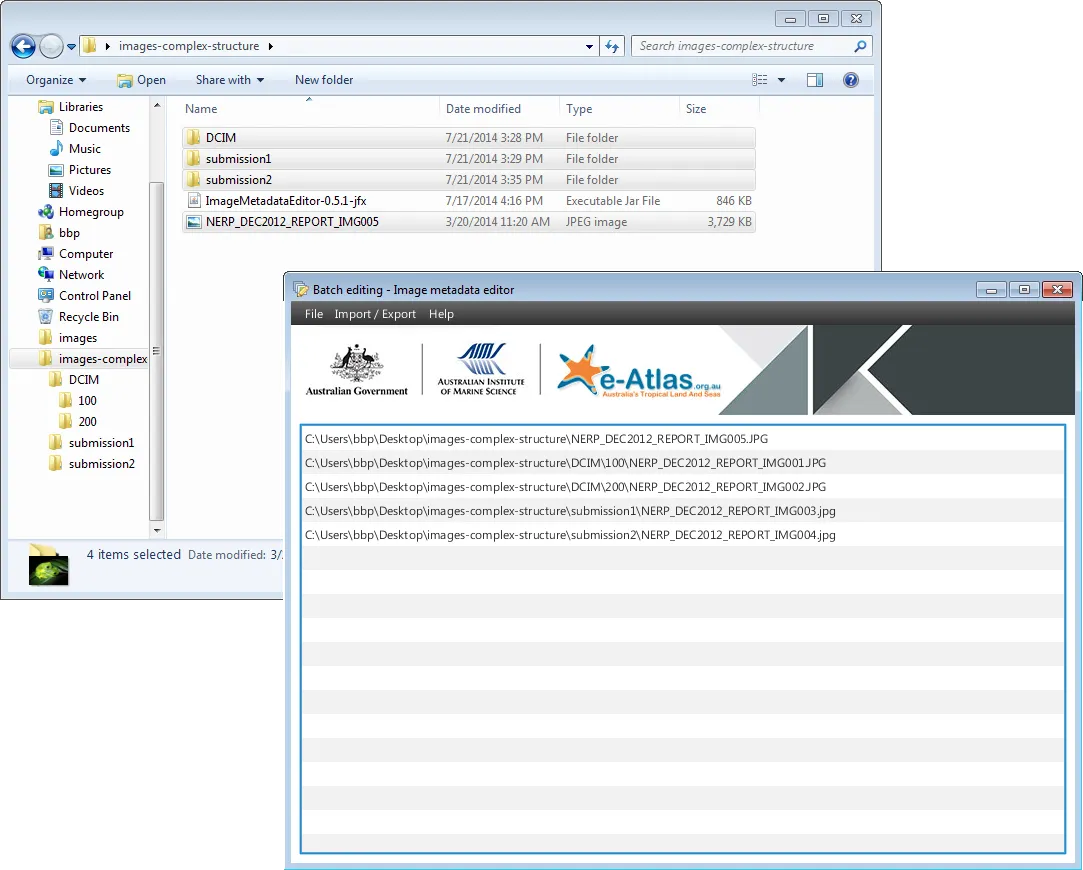This screenshot has height=870, width=1083.
Task: Open the File menu in metadata editor
Action: [x=314, y=314]
